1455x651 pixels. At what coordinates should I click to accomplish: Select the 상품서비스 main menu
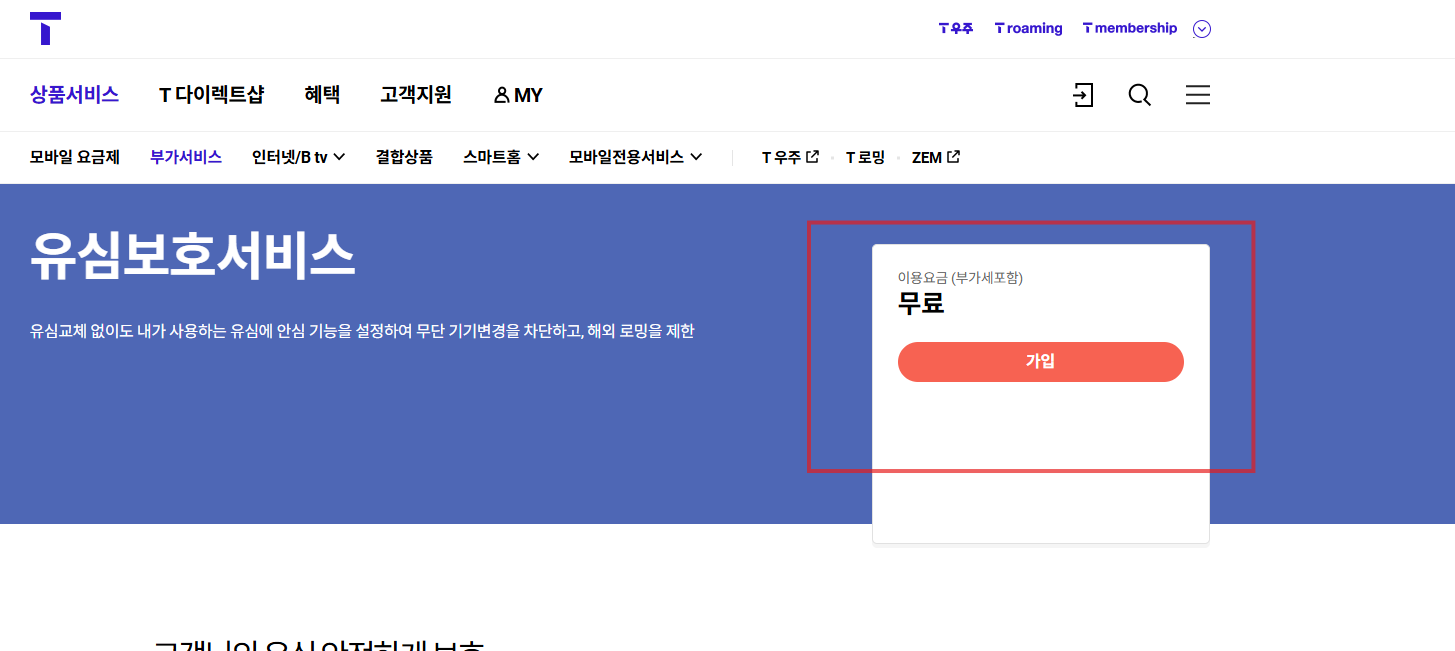74,95
